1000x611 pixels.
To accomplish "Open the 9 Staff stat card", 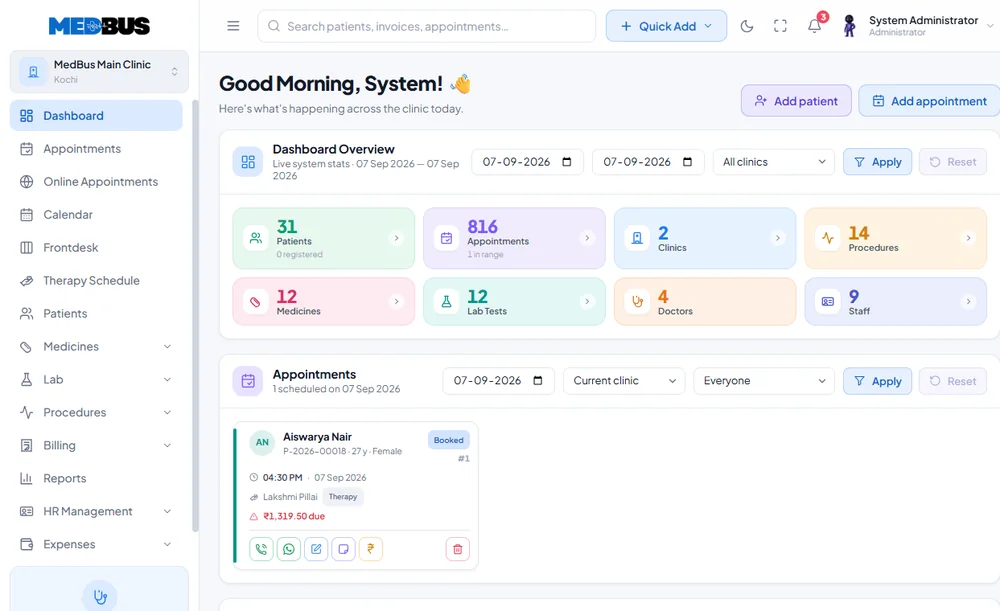I will click(895, 302).
